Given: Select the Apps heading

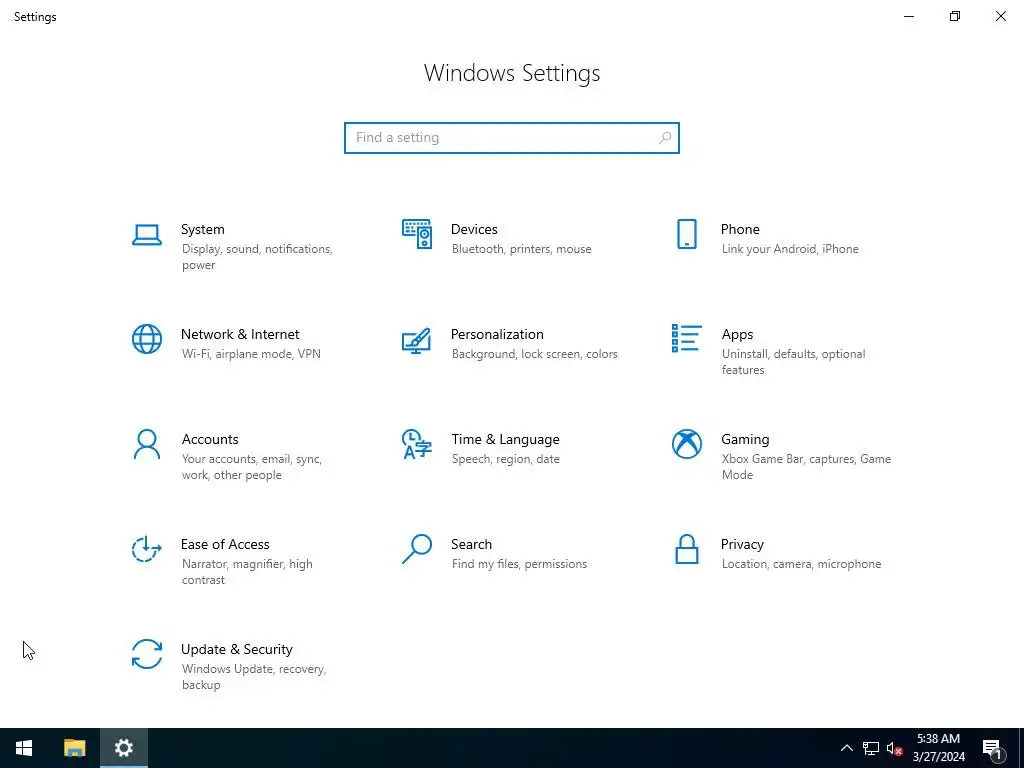Looking at the screenshot, I should [737, 334].
